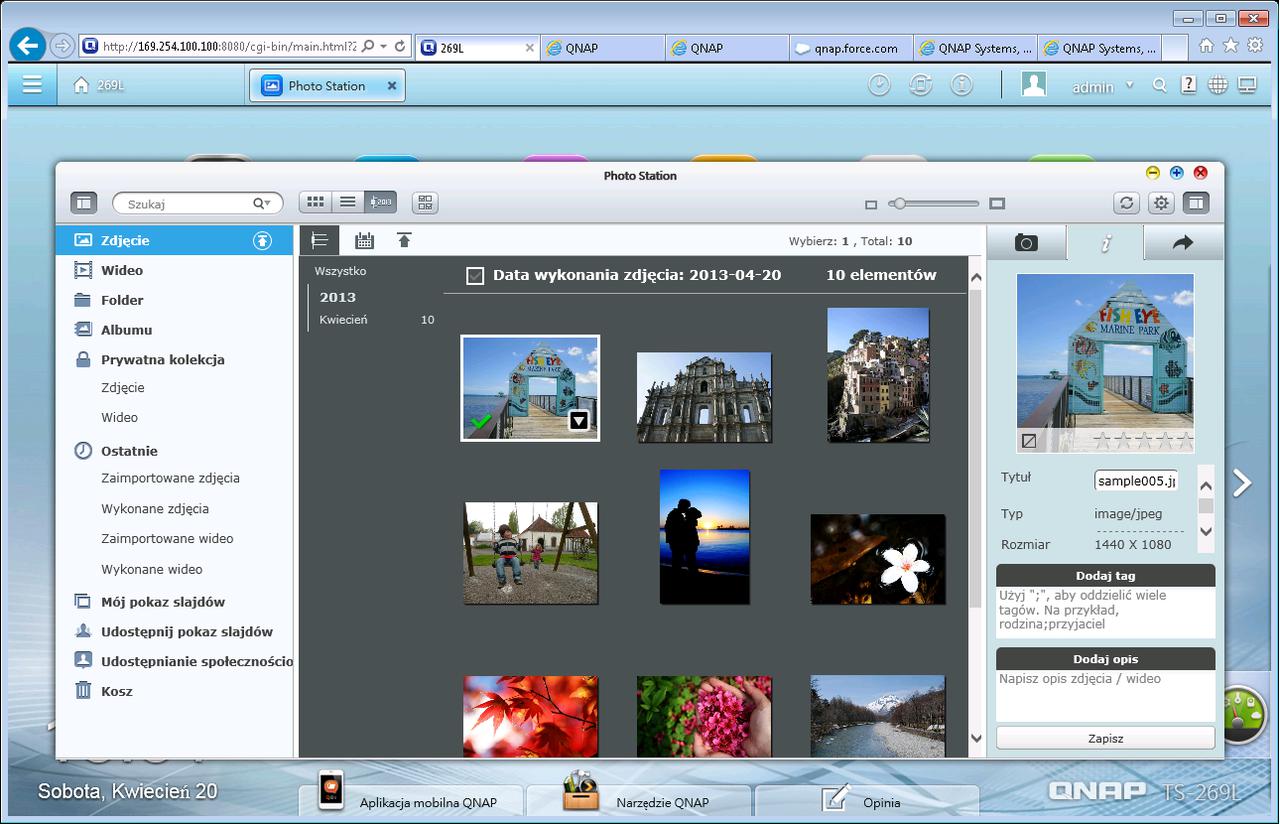Click next desktop page arrow
Screen dimensions: 1280x824
[1242, 483]
